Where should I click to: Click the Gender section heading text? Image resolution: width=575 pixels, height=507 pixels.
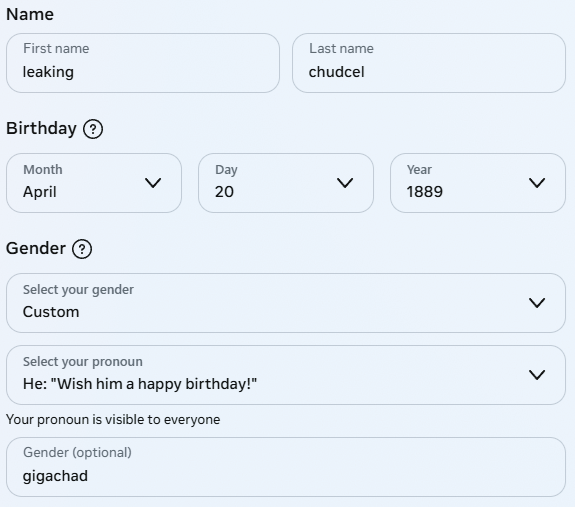pos(36,248)
